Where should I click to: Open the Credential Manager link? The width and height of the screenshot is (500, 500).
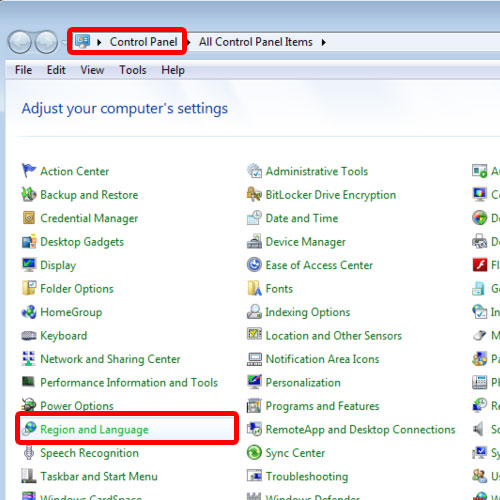pos(89,218)
